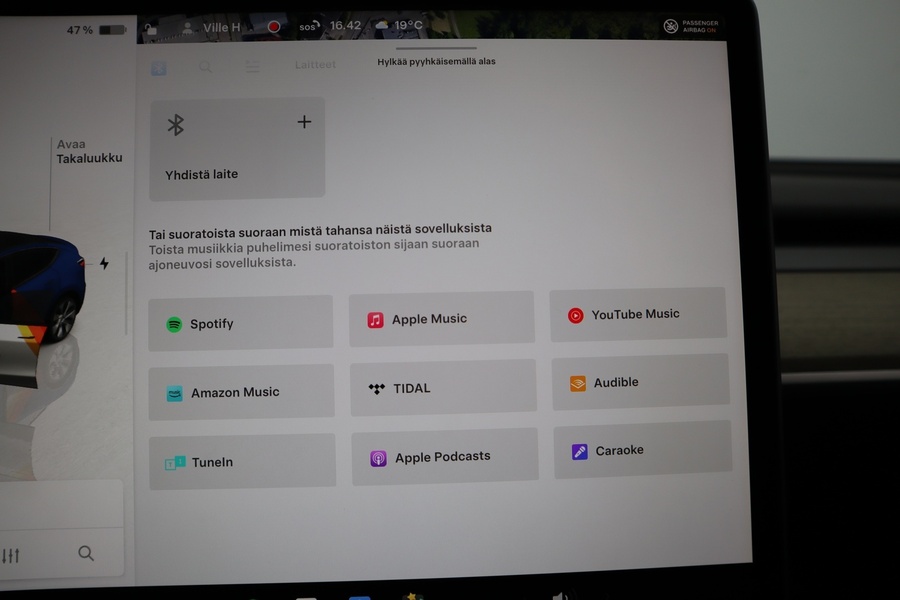Select Amazon Music
This screenshot has width=900, height=600.
pyautogui.click(x=241, y=392)
